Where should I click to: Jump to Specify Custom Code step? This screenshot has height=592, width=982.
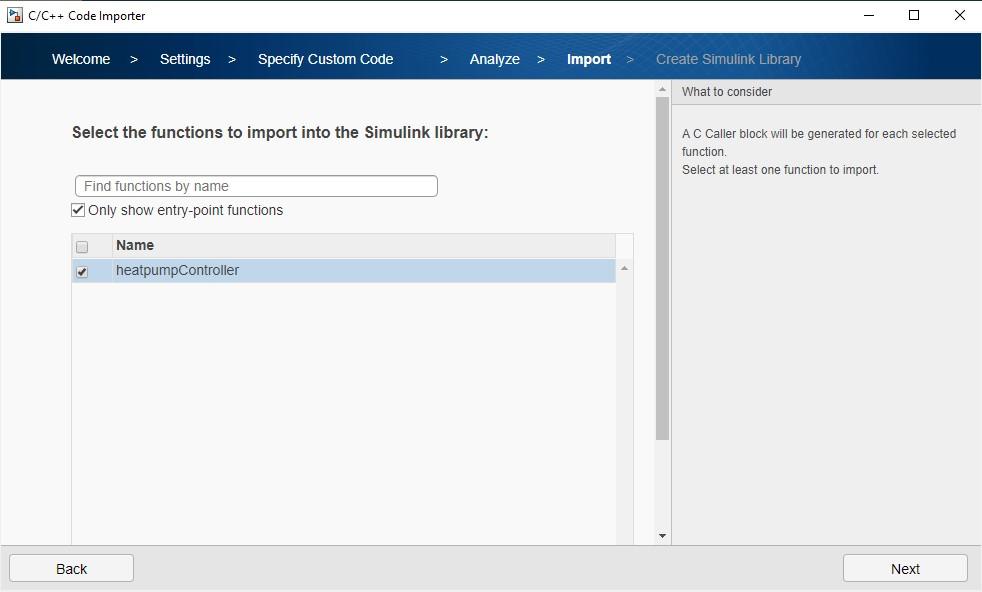[325, 59]
